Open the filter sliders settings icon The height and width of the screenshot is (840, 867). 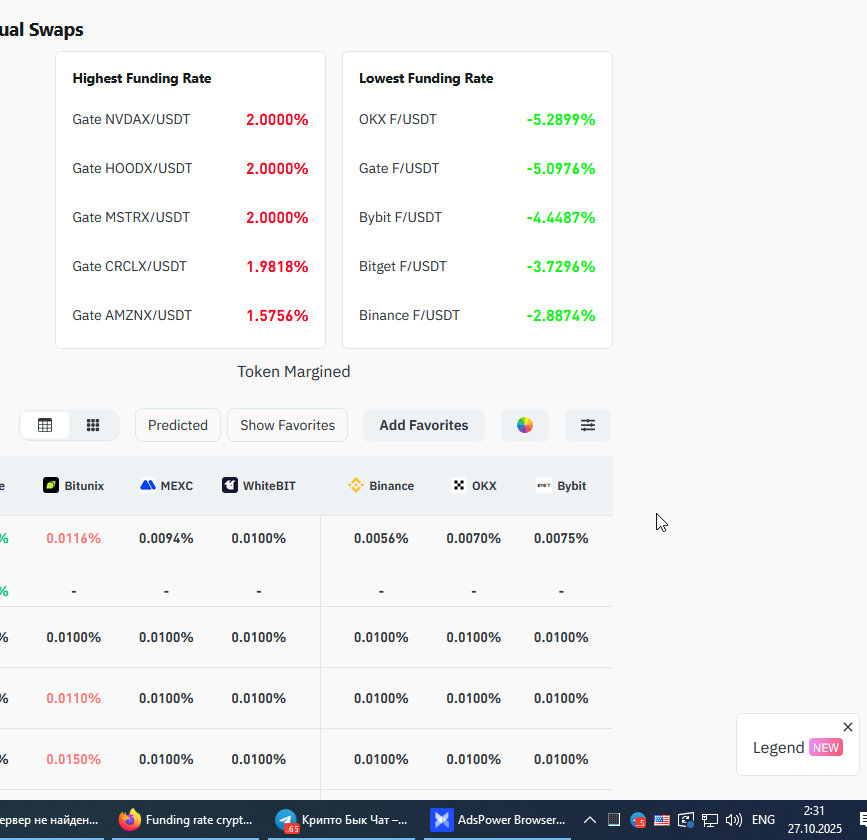pos(588,425)
